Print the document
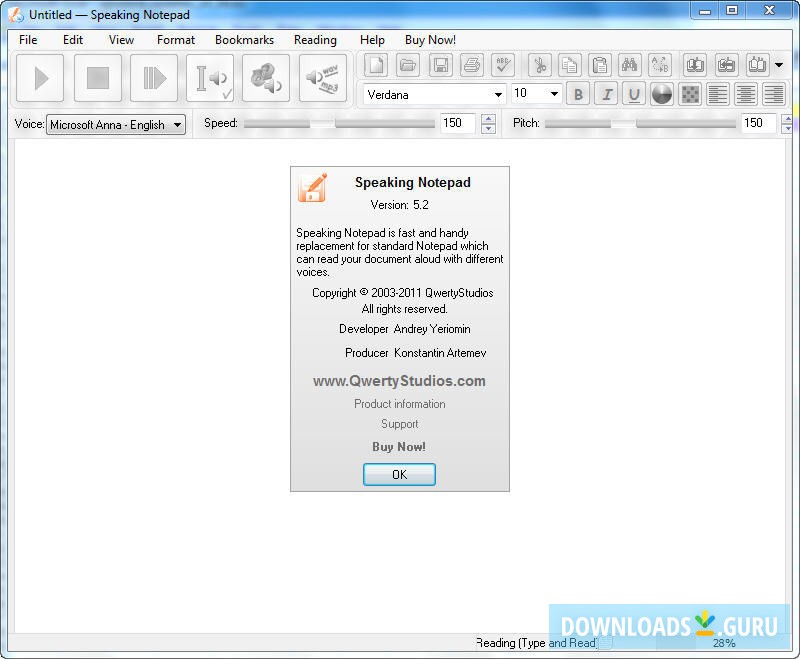Image resolution: width=800 pixels, height=659 pixels. coord(472,65)
